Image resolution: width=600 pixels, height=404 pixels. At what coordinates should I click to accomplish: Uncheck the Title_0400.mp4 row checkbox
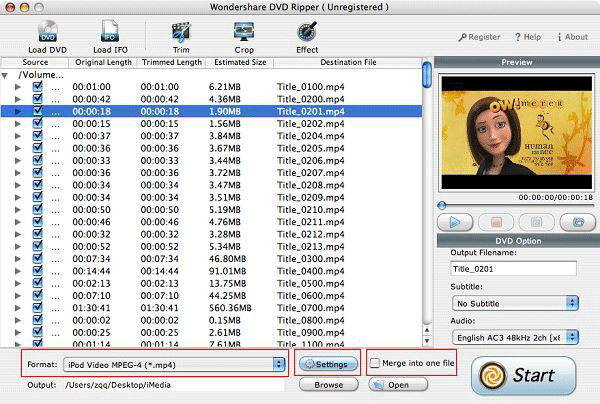tap(38, 271)
